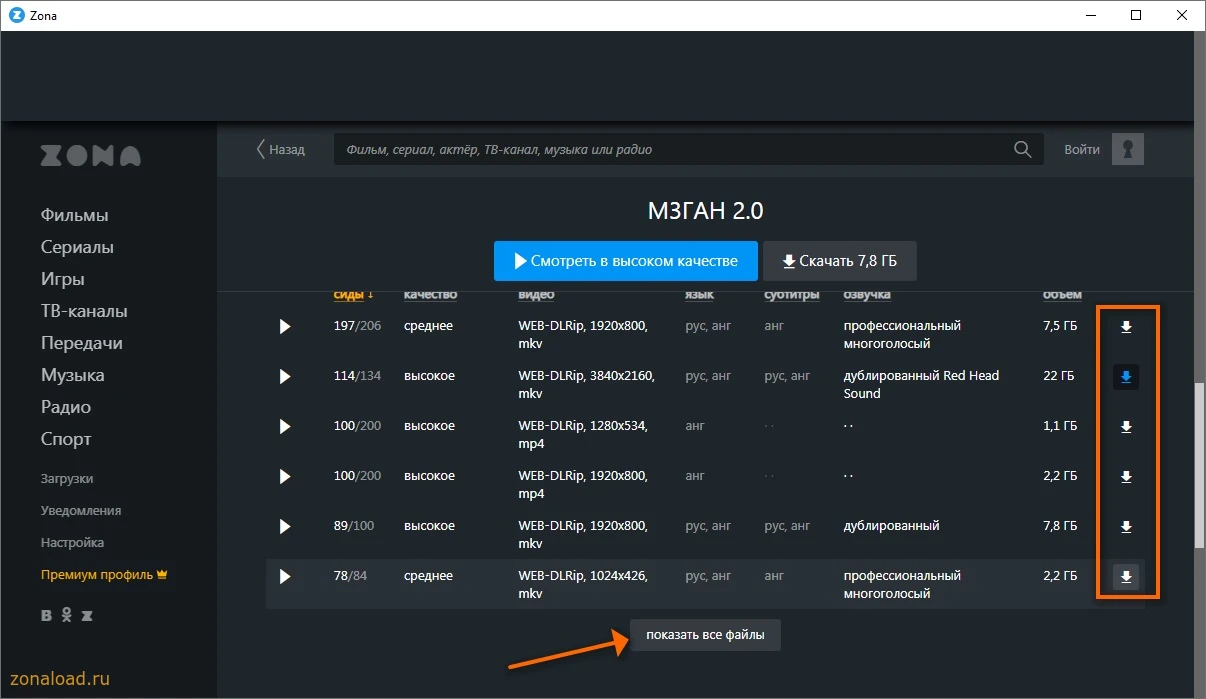Sort by the озвучка column header
Viewport: 1206px width, 699px height.
click(867, 295)
